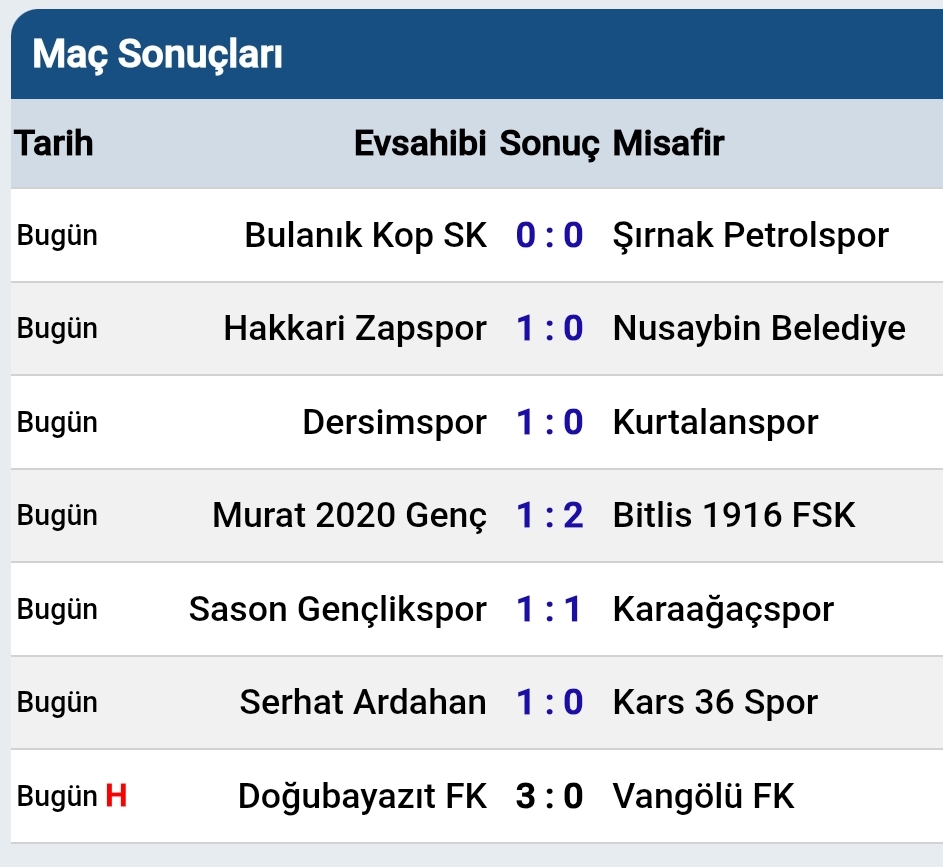Select the 1 : 2 Murat 2020 Genç score

[549, 515]
